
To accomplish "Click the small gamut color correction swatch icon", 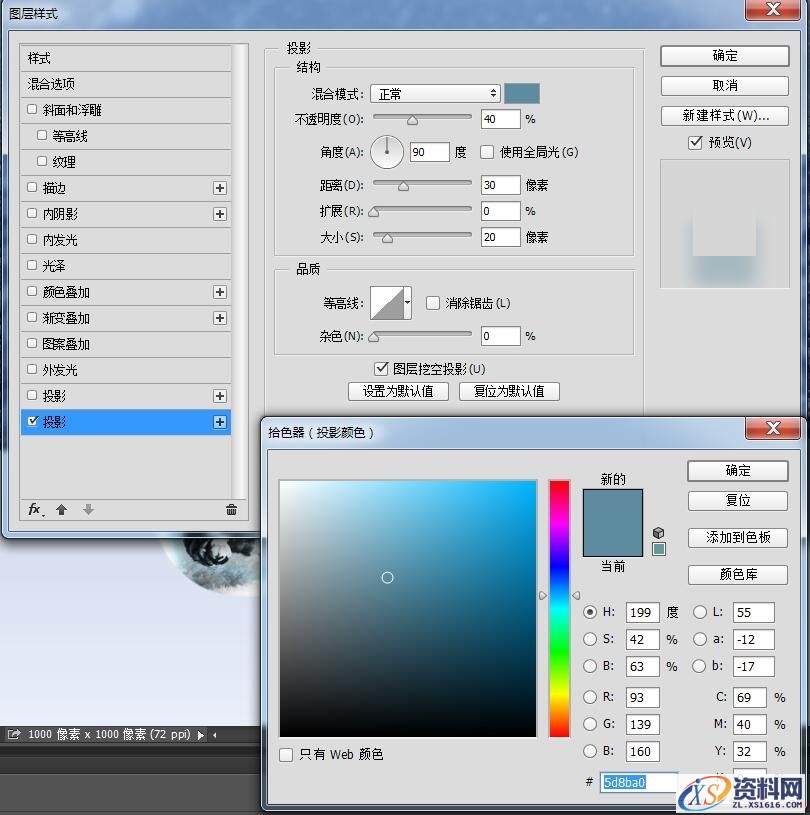I will point(657,548).
